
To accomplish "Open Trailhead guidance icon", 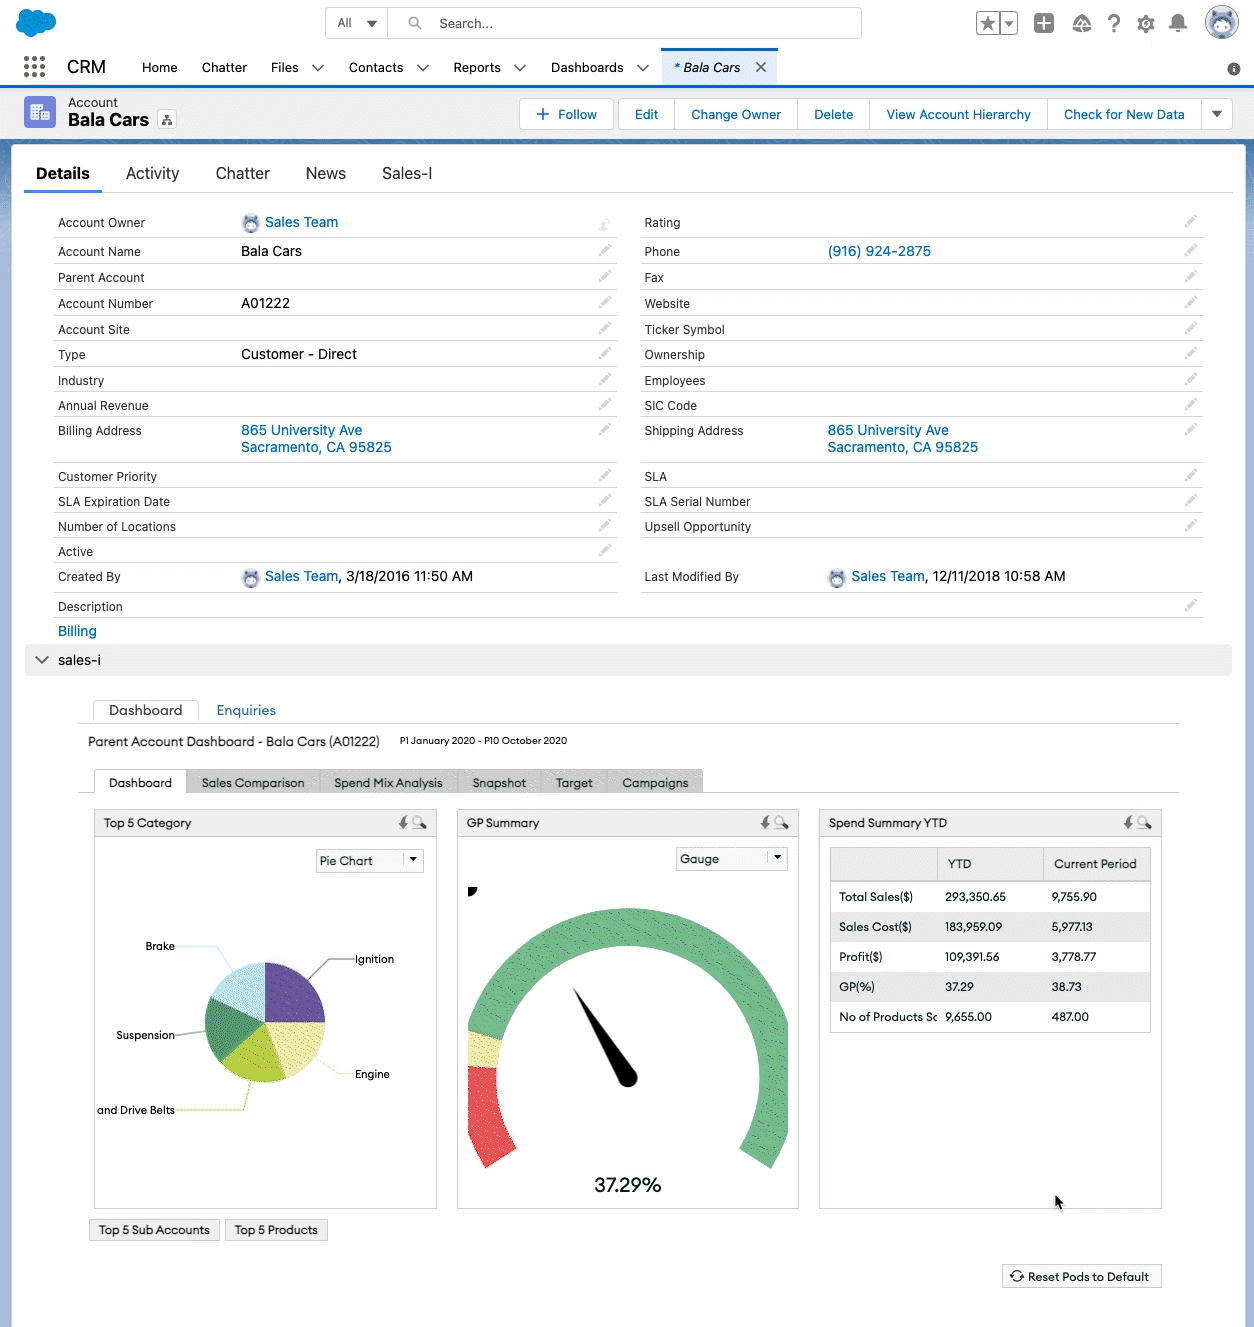I will point(1081,24).
